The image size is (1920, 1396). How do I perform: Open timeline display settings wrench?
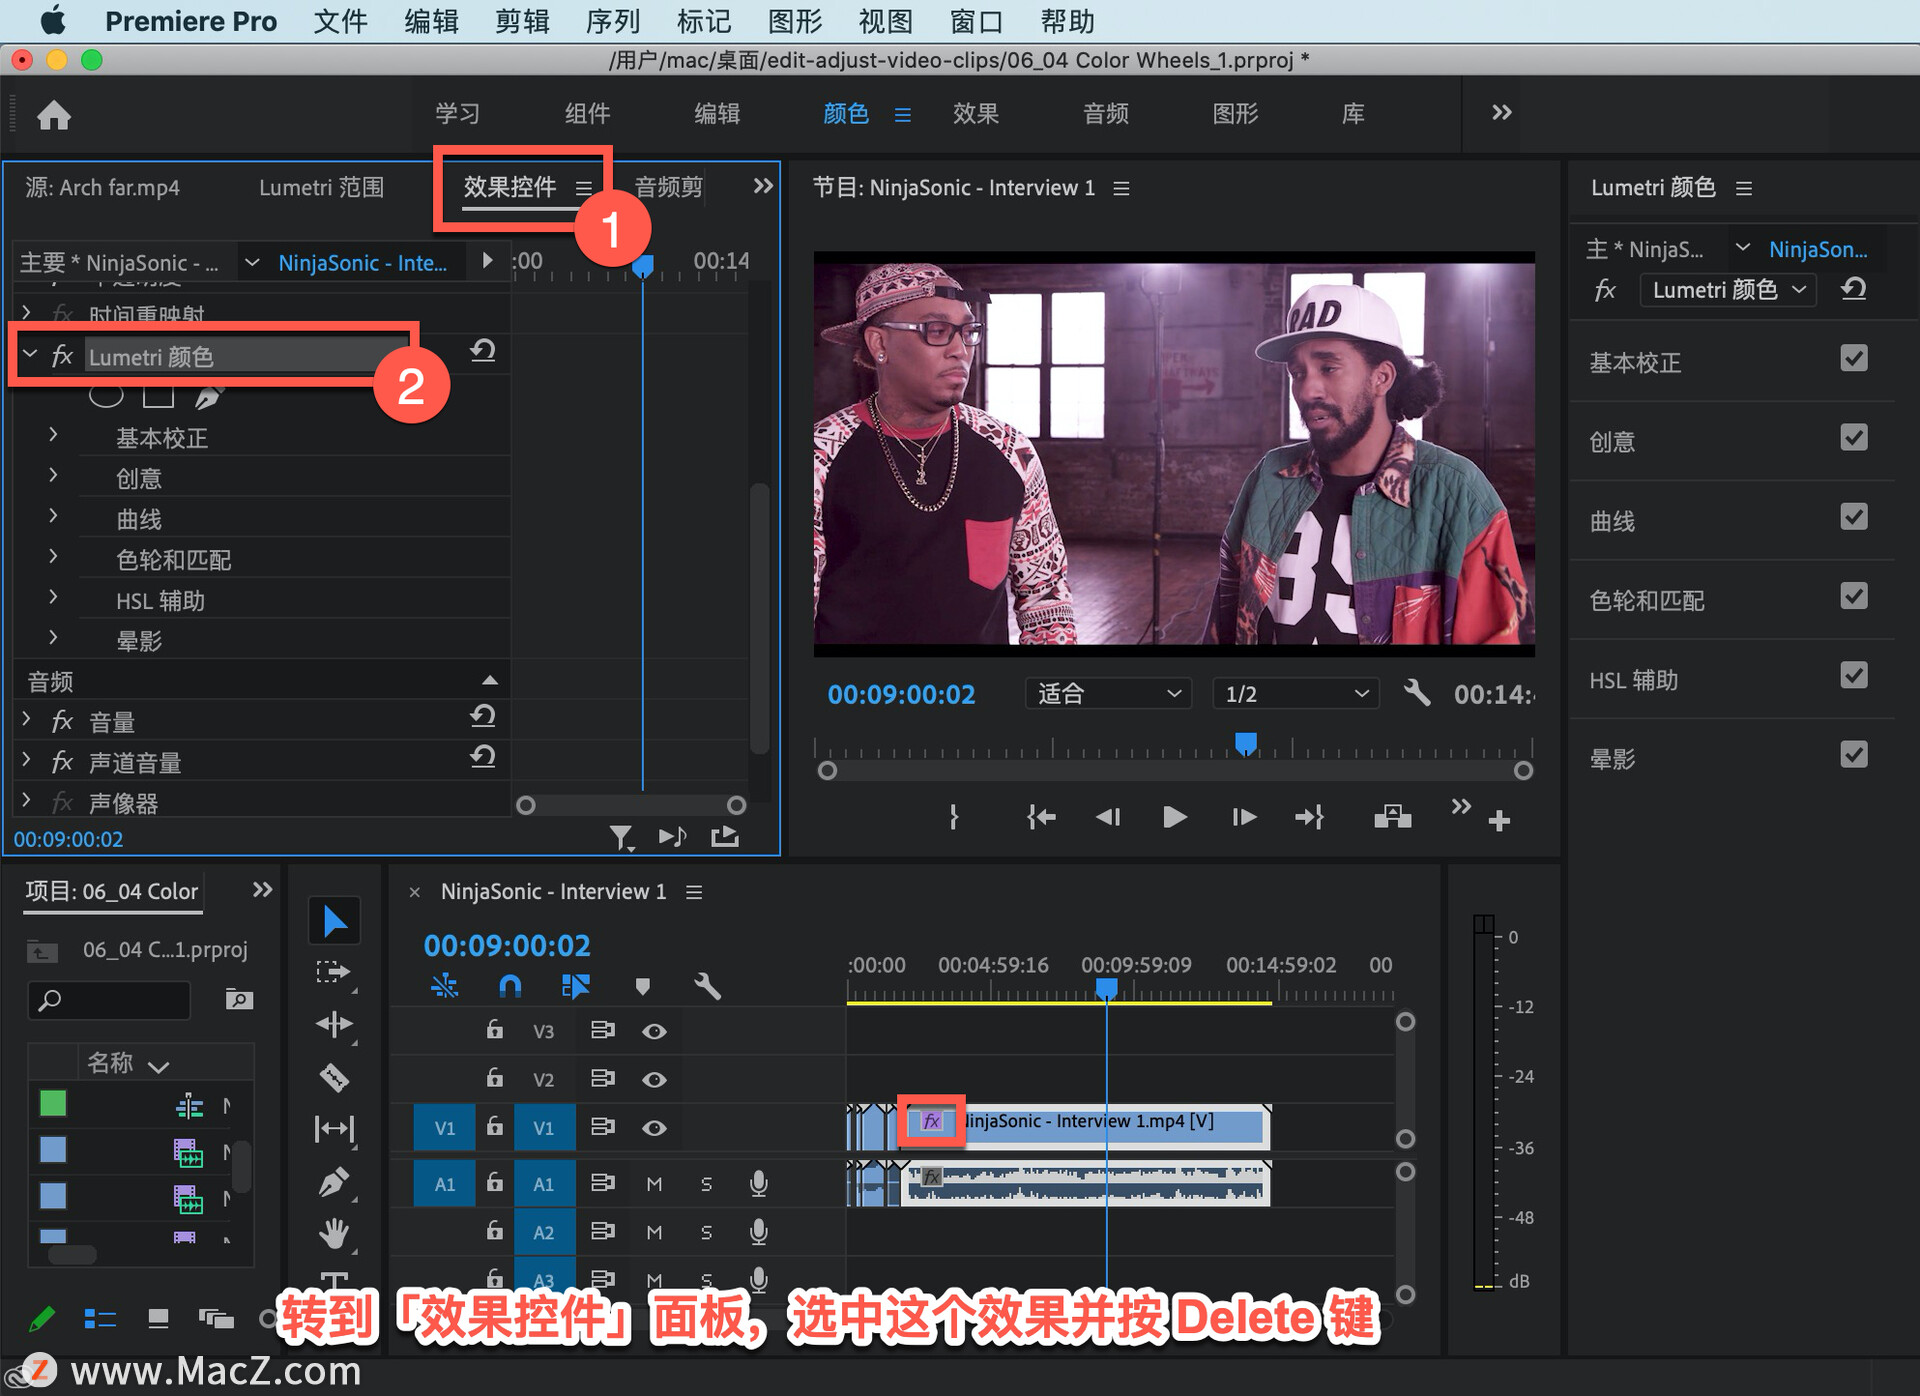[708, 987]
